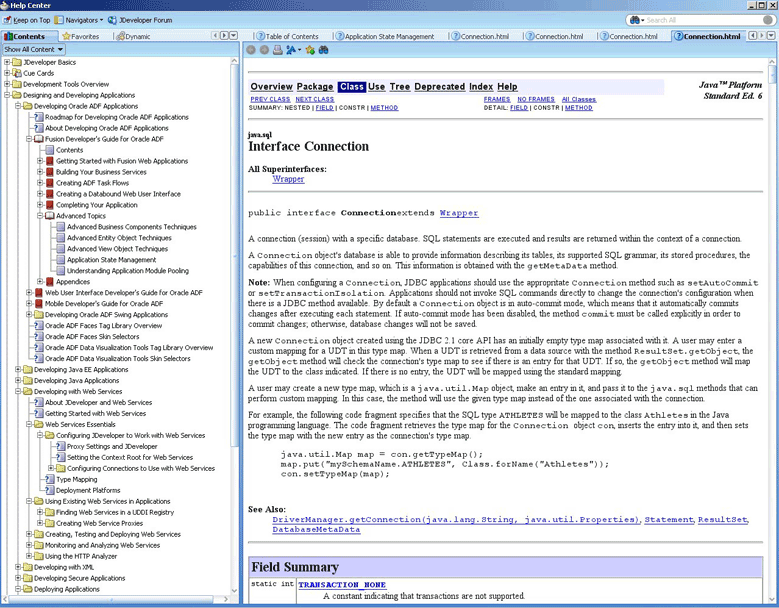Expand the Appendices tree node
The height and width of the screenshot is (608, 779).
[40, 281]
